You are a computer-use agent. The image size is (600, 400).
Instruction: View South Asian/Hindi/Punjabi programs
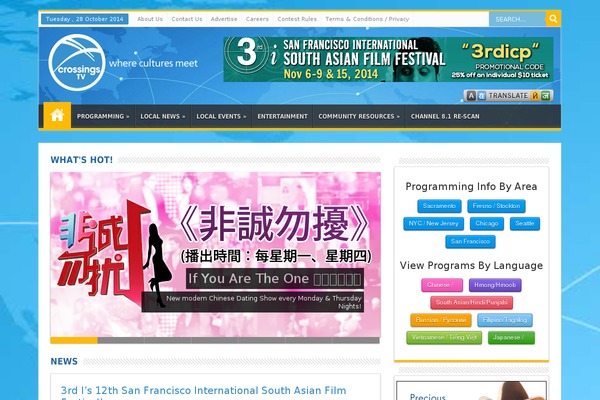click(471, 302)
